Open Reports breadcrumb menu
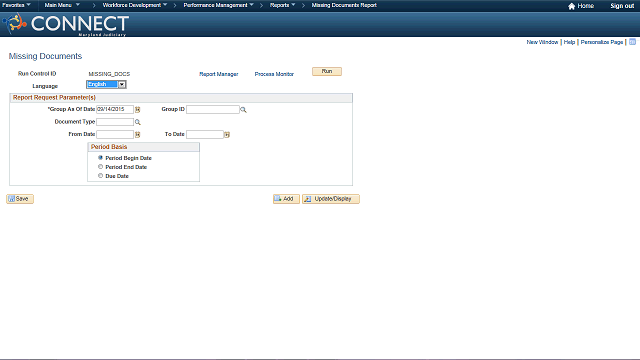This screenshot has width=640, height=360. click(282, 5)
